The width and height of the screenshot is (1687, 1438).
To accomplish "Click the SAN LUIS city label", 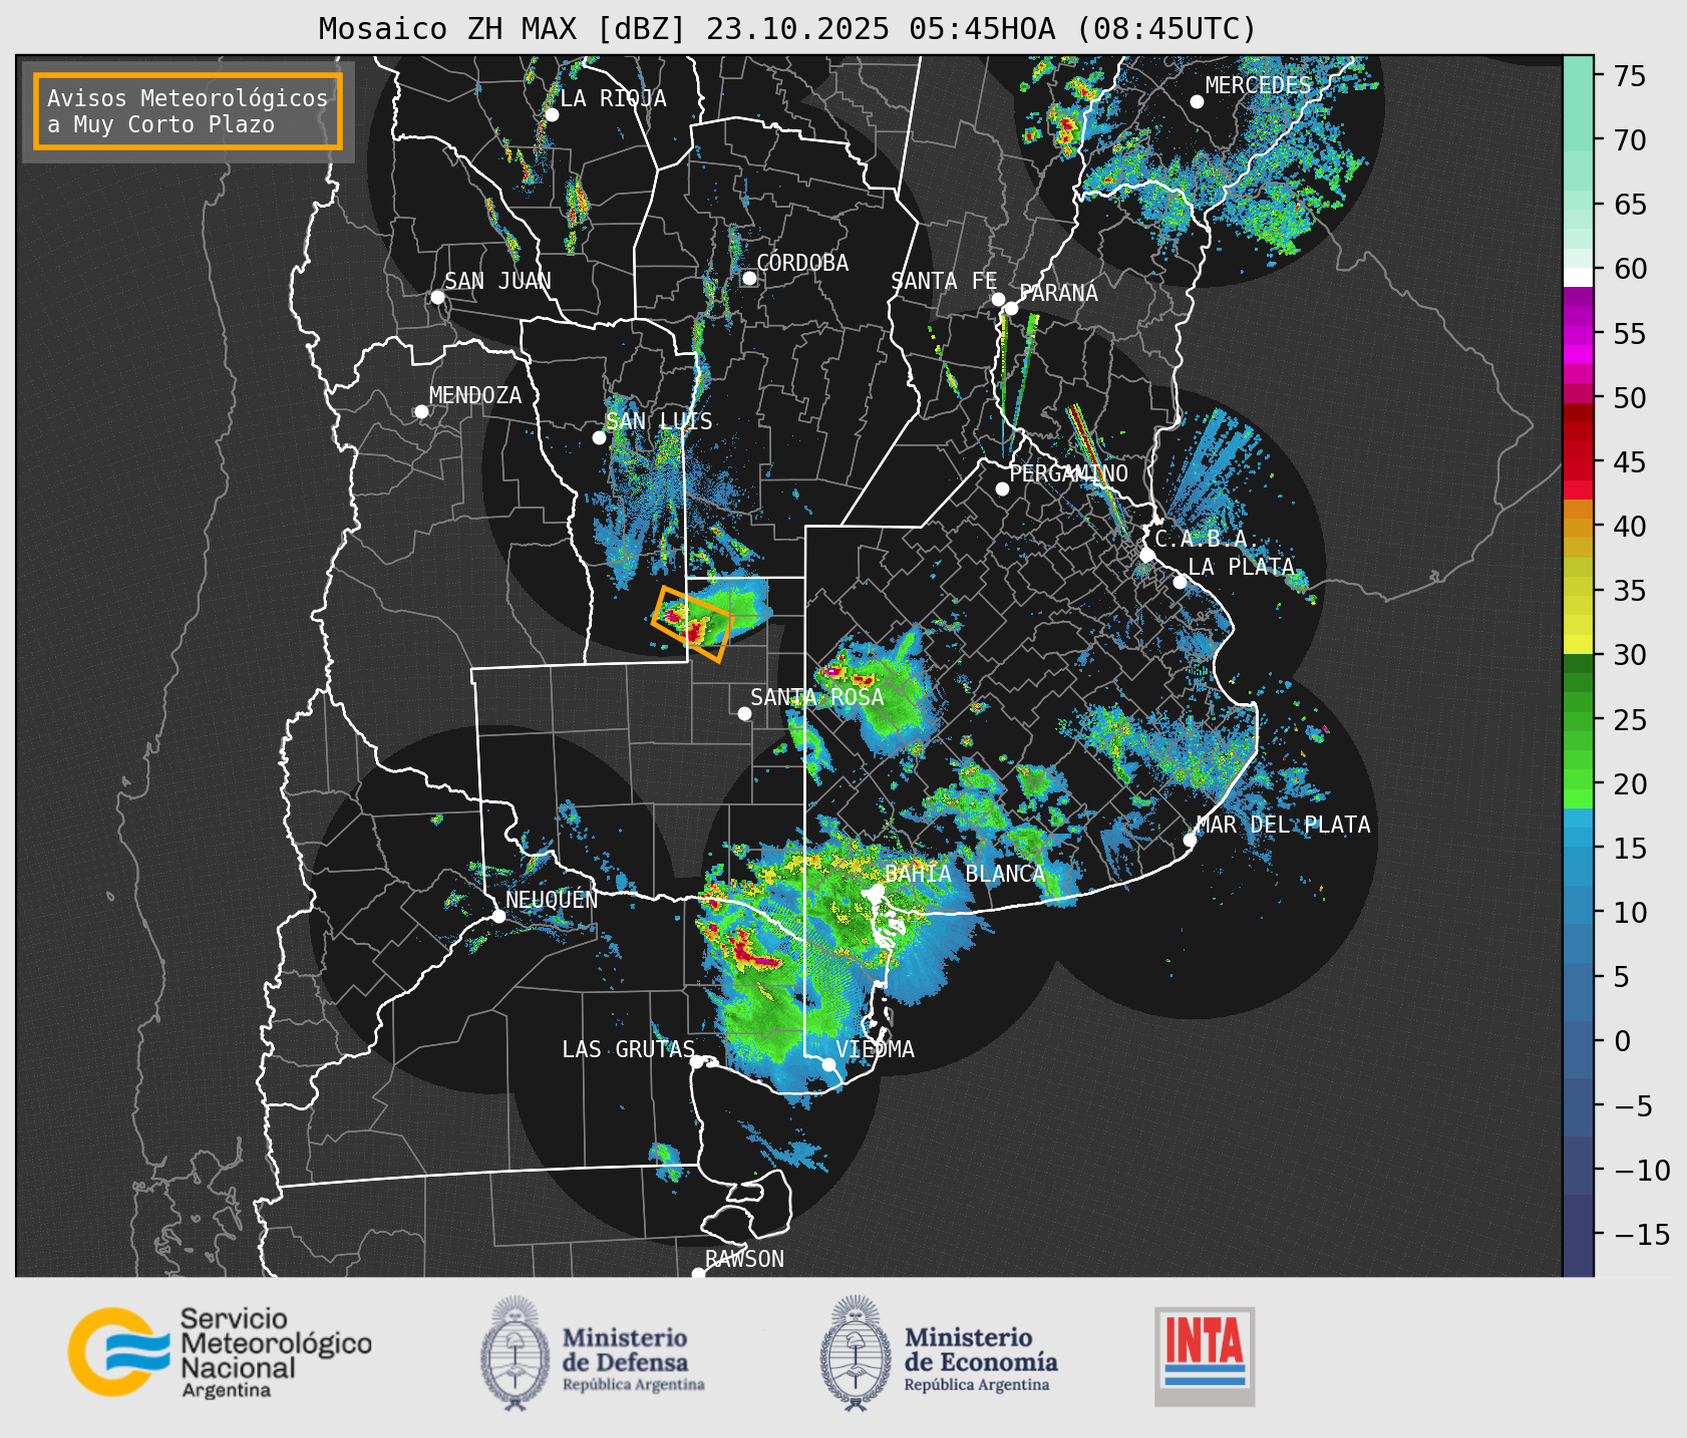I will [660, 421].
